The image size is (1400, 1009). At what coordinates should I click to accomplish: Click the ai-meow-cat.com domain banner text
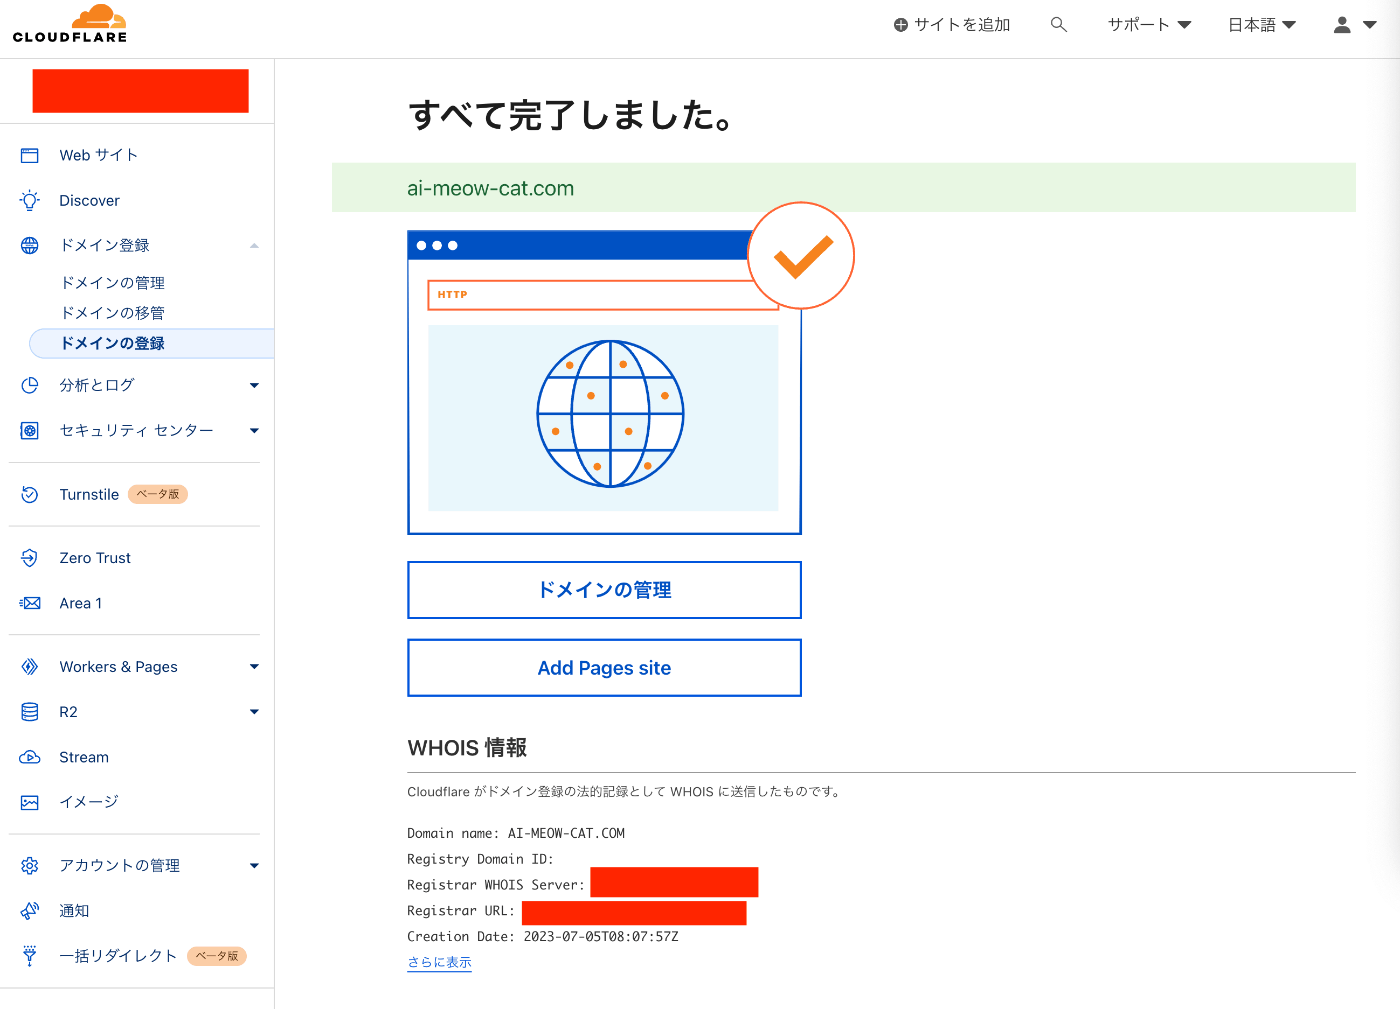[490, 188]
